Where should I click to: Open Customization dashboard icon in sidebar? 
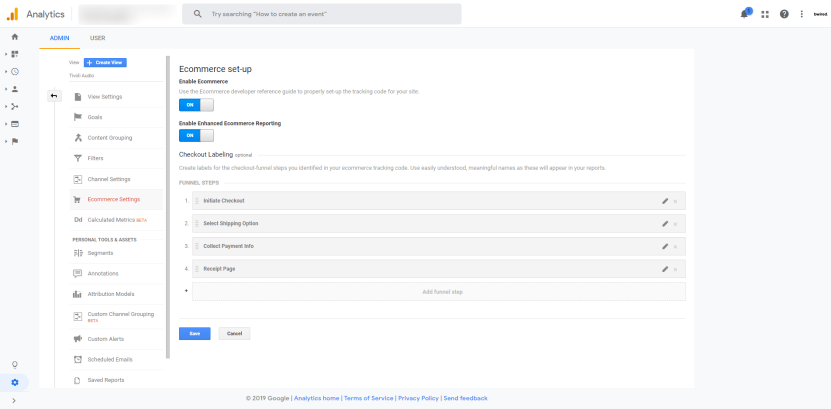click(15, 54)
